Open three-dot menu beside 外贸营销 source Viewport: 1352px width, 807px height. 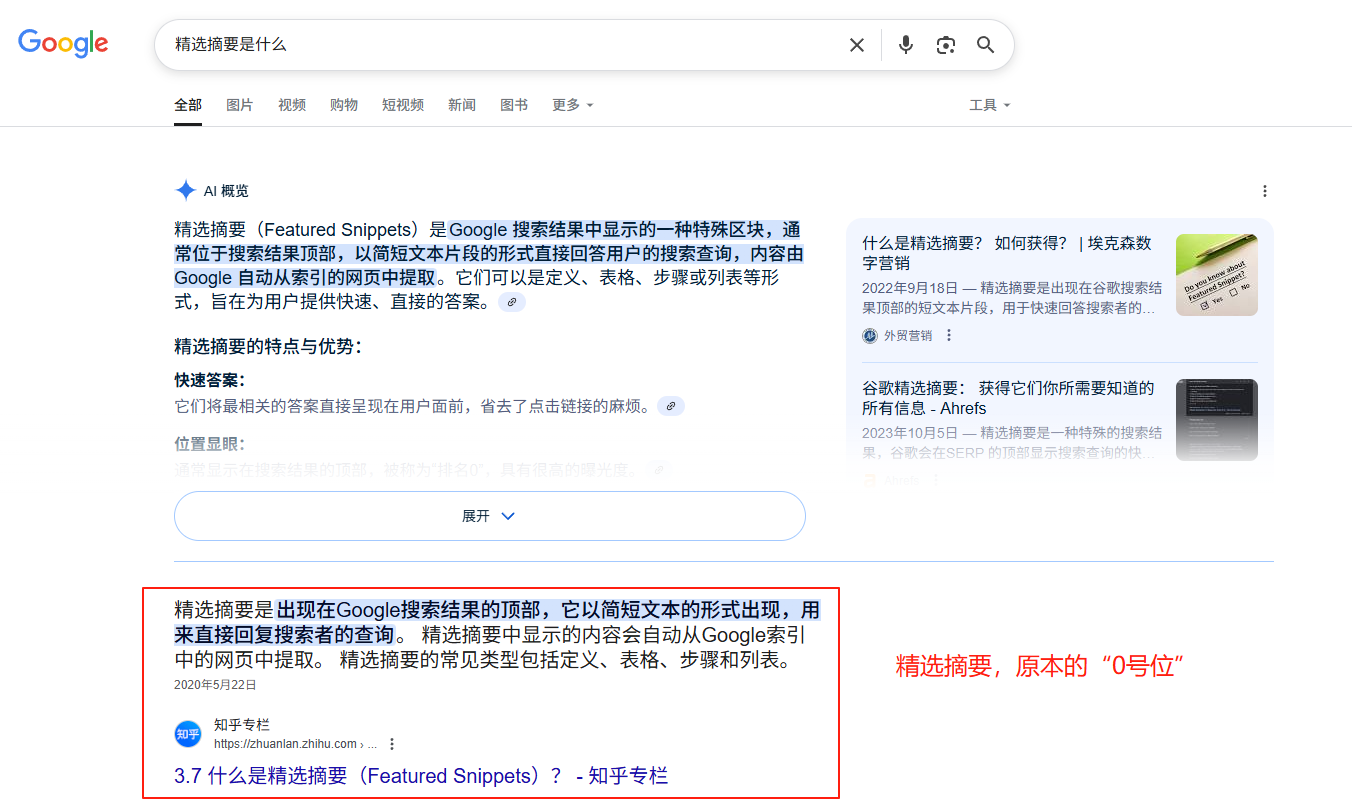pos(949,336)
